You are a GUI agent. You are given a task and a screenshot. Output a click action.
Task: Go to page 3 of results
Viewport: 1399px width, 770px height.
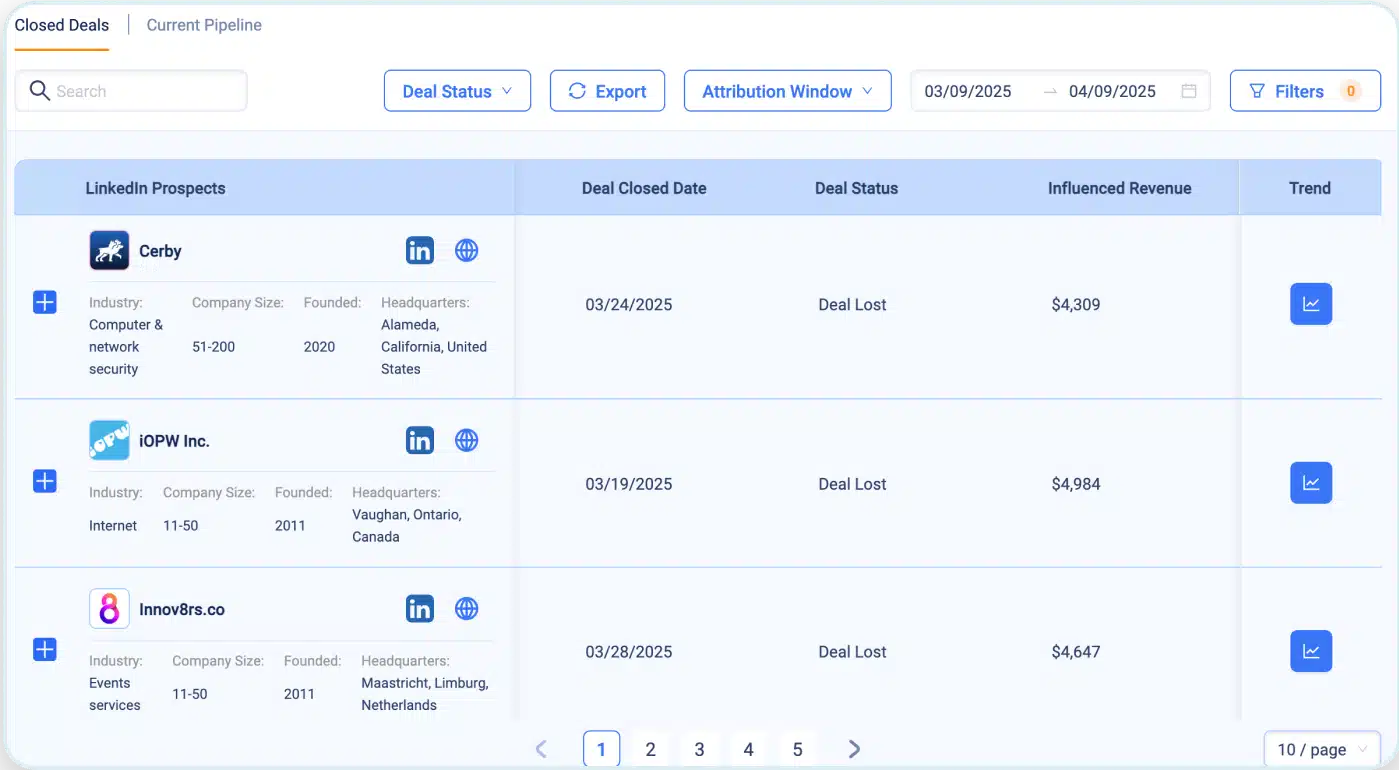click(x=699, y=749)
